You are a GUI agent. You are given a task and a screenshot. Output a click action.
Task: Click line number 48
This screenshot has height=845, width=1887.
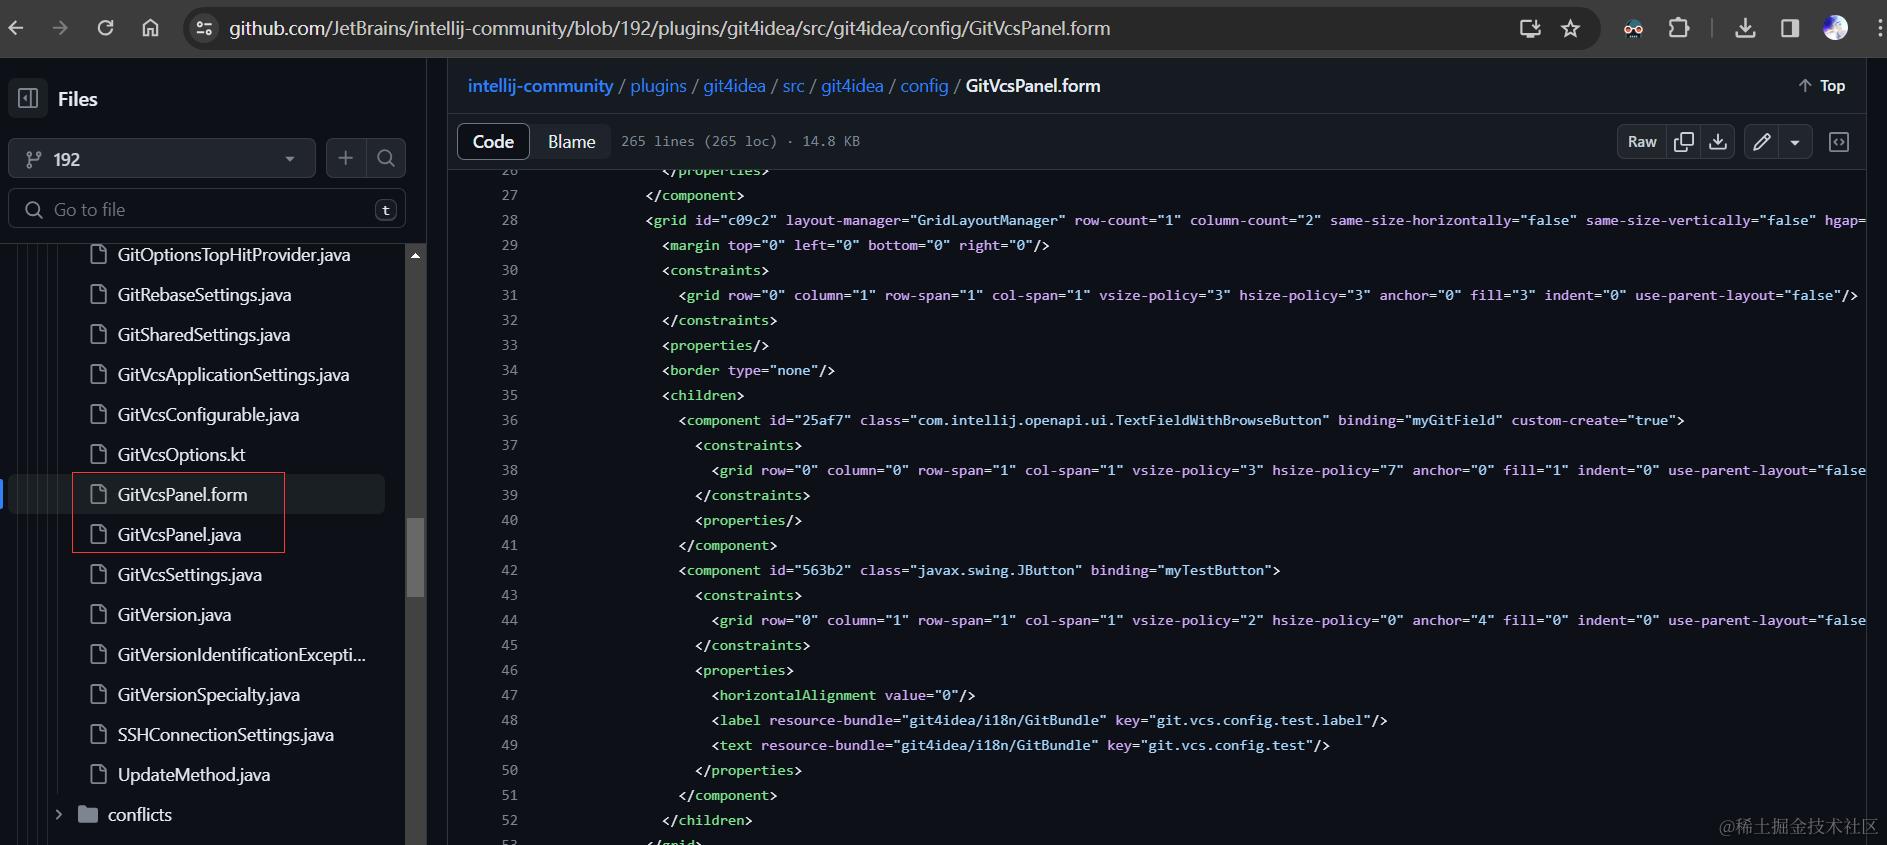[x=509, y=720]
